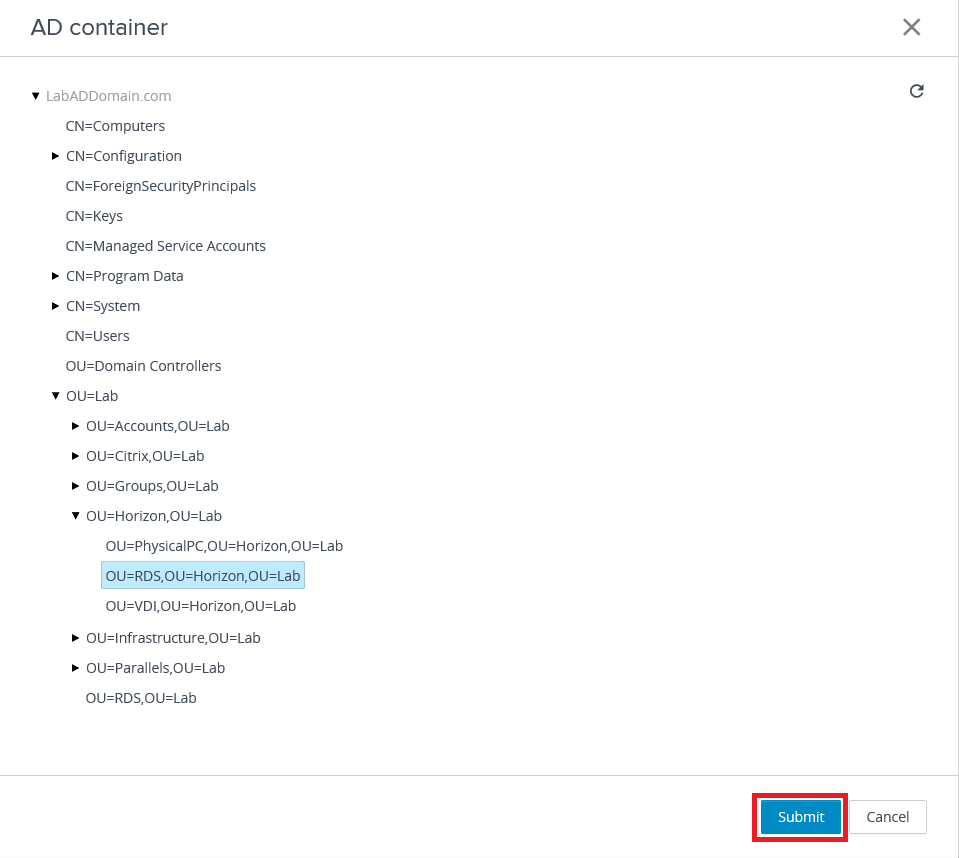
Task: Click the refresh icon for the AD tree
Action: (916, 92)
